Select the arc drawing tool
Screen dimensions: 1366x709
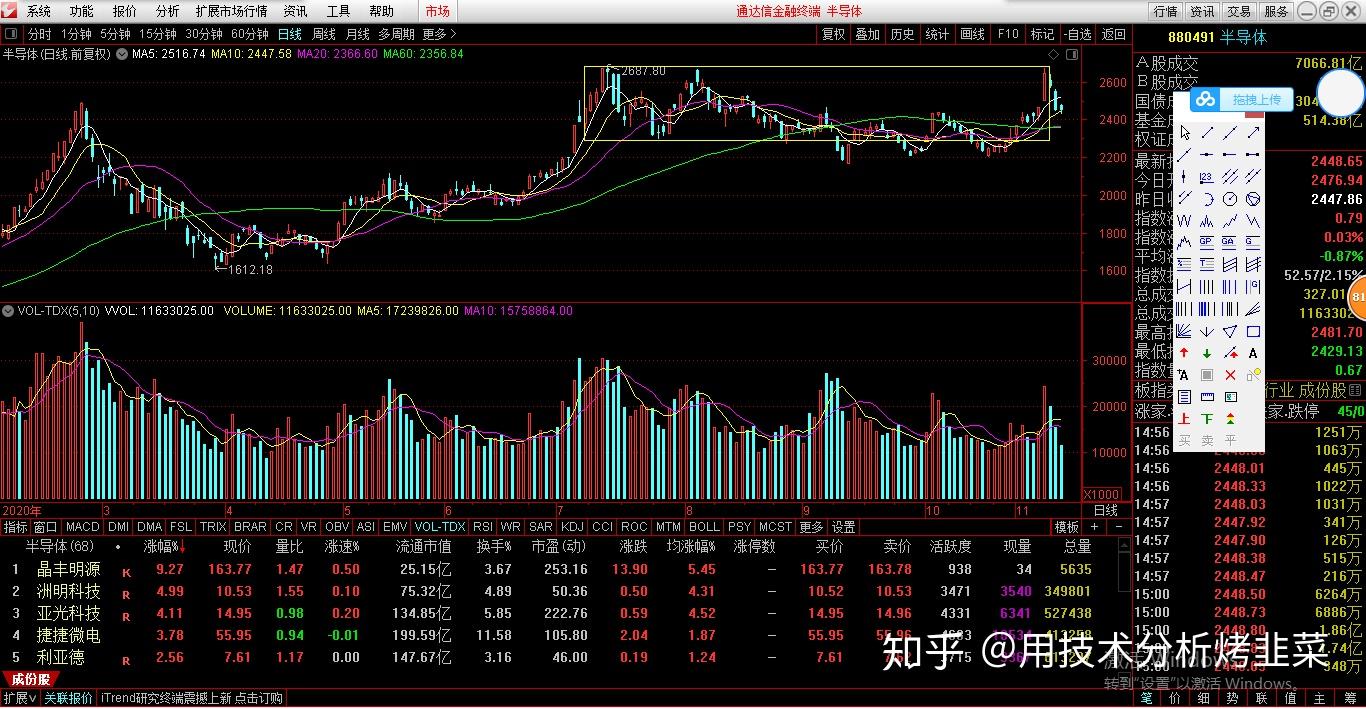pos(1207,199)
